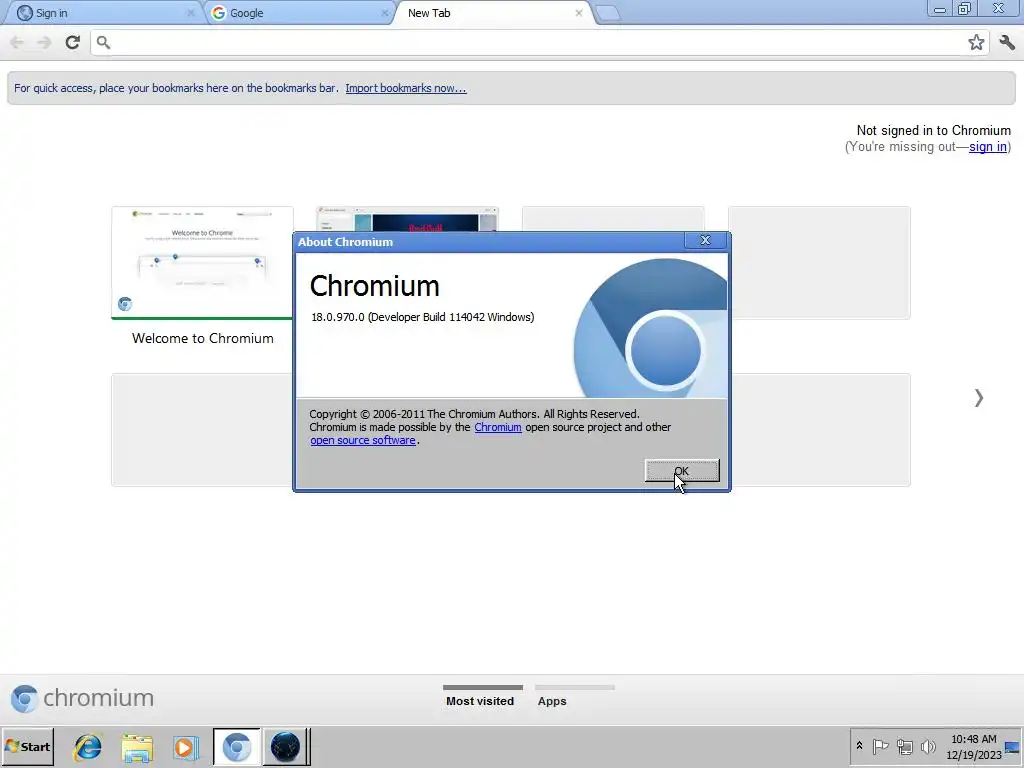Viewport: 1024px width, 768px height.
Task: Click the dark globe taskbar button
Action: tap(286, 747)
